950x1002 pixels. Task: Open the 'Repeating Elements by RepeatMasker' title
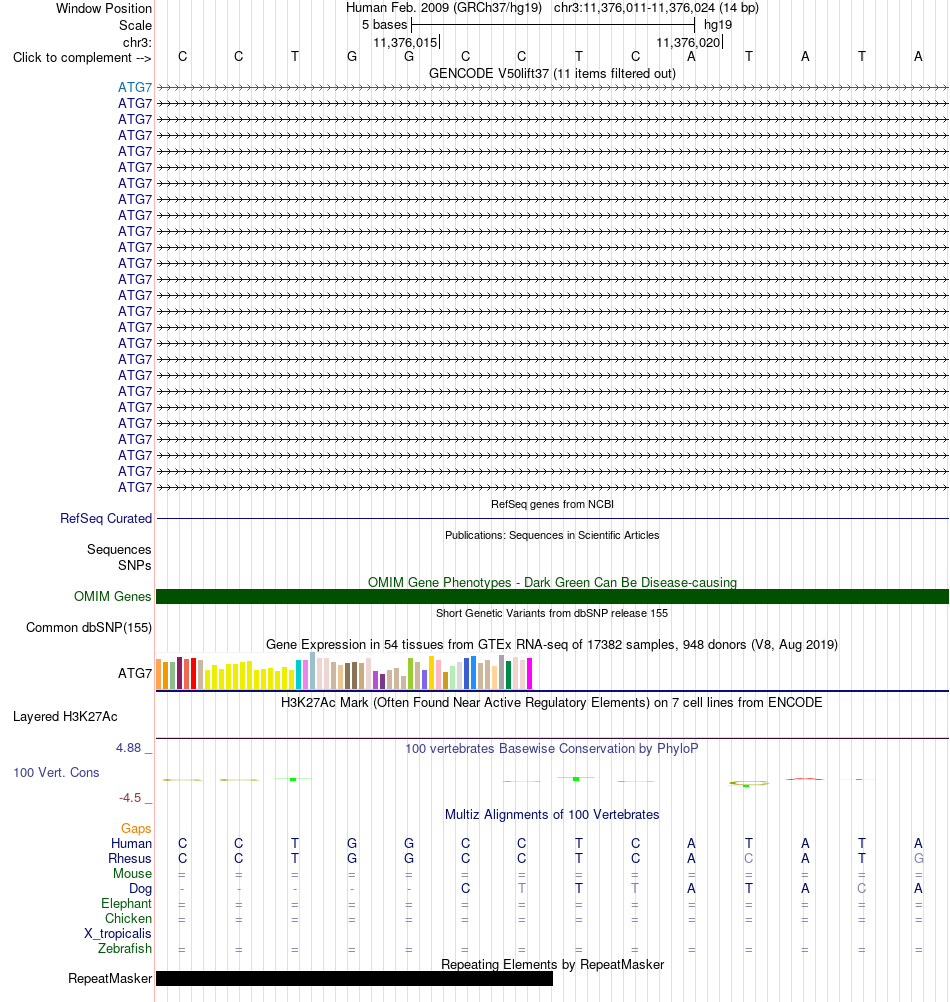552,965
